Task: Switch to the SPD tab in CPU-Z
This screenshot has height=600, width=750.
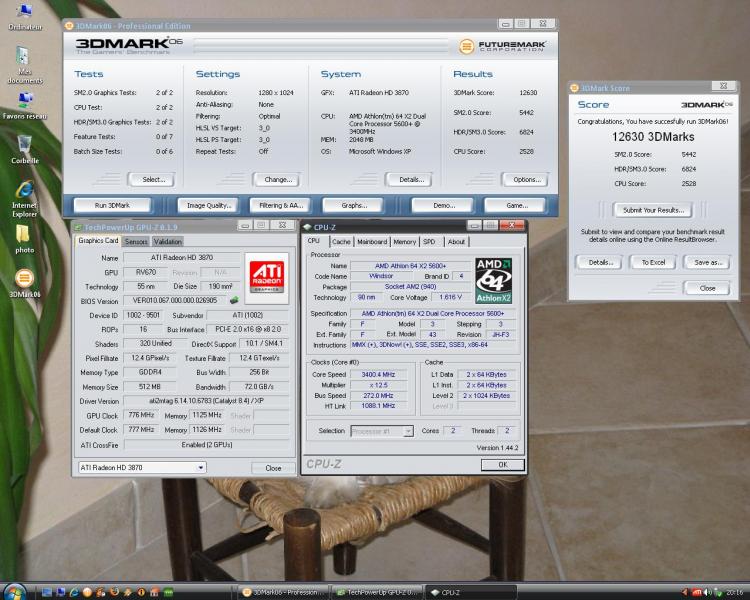Action: pos(429,242)
